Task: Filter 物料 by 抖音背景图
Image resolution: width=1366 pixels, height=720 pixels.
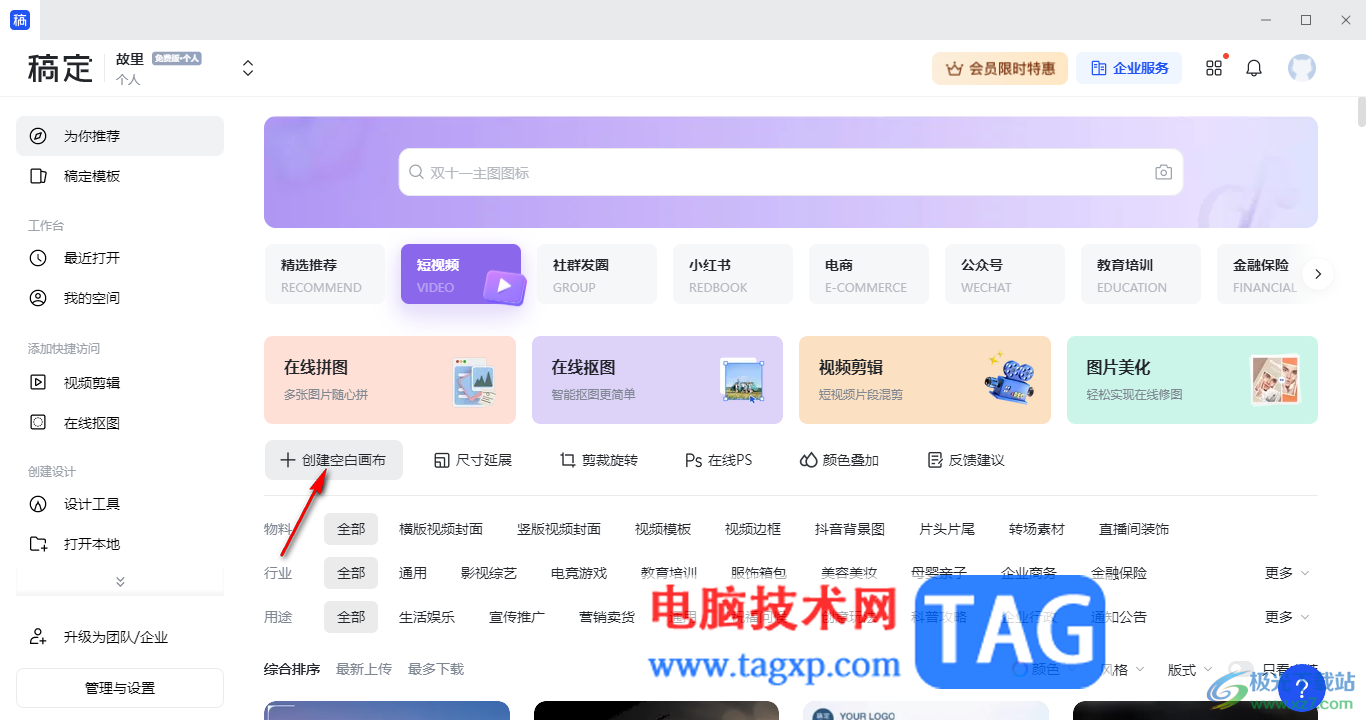Action: coord(850,529)
